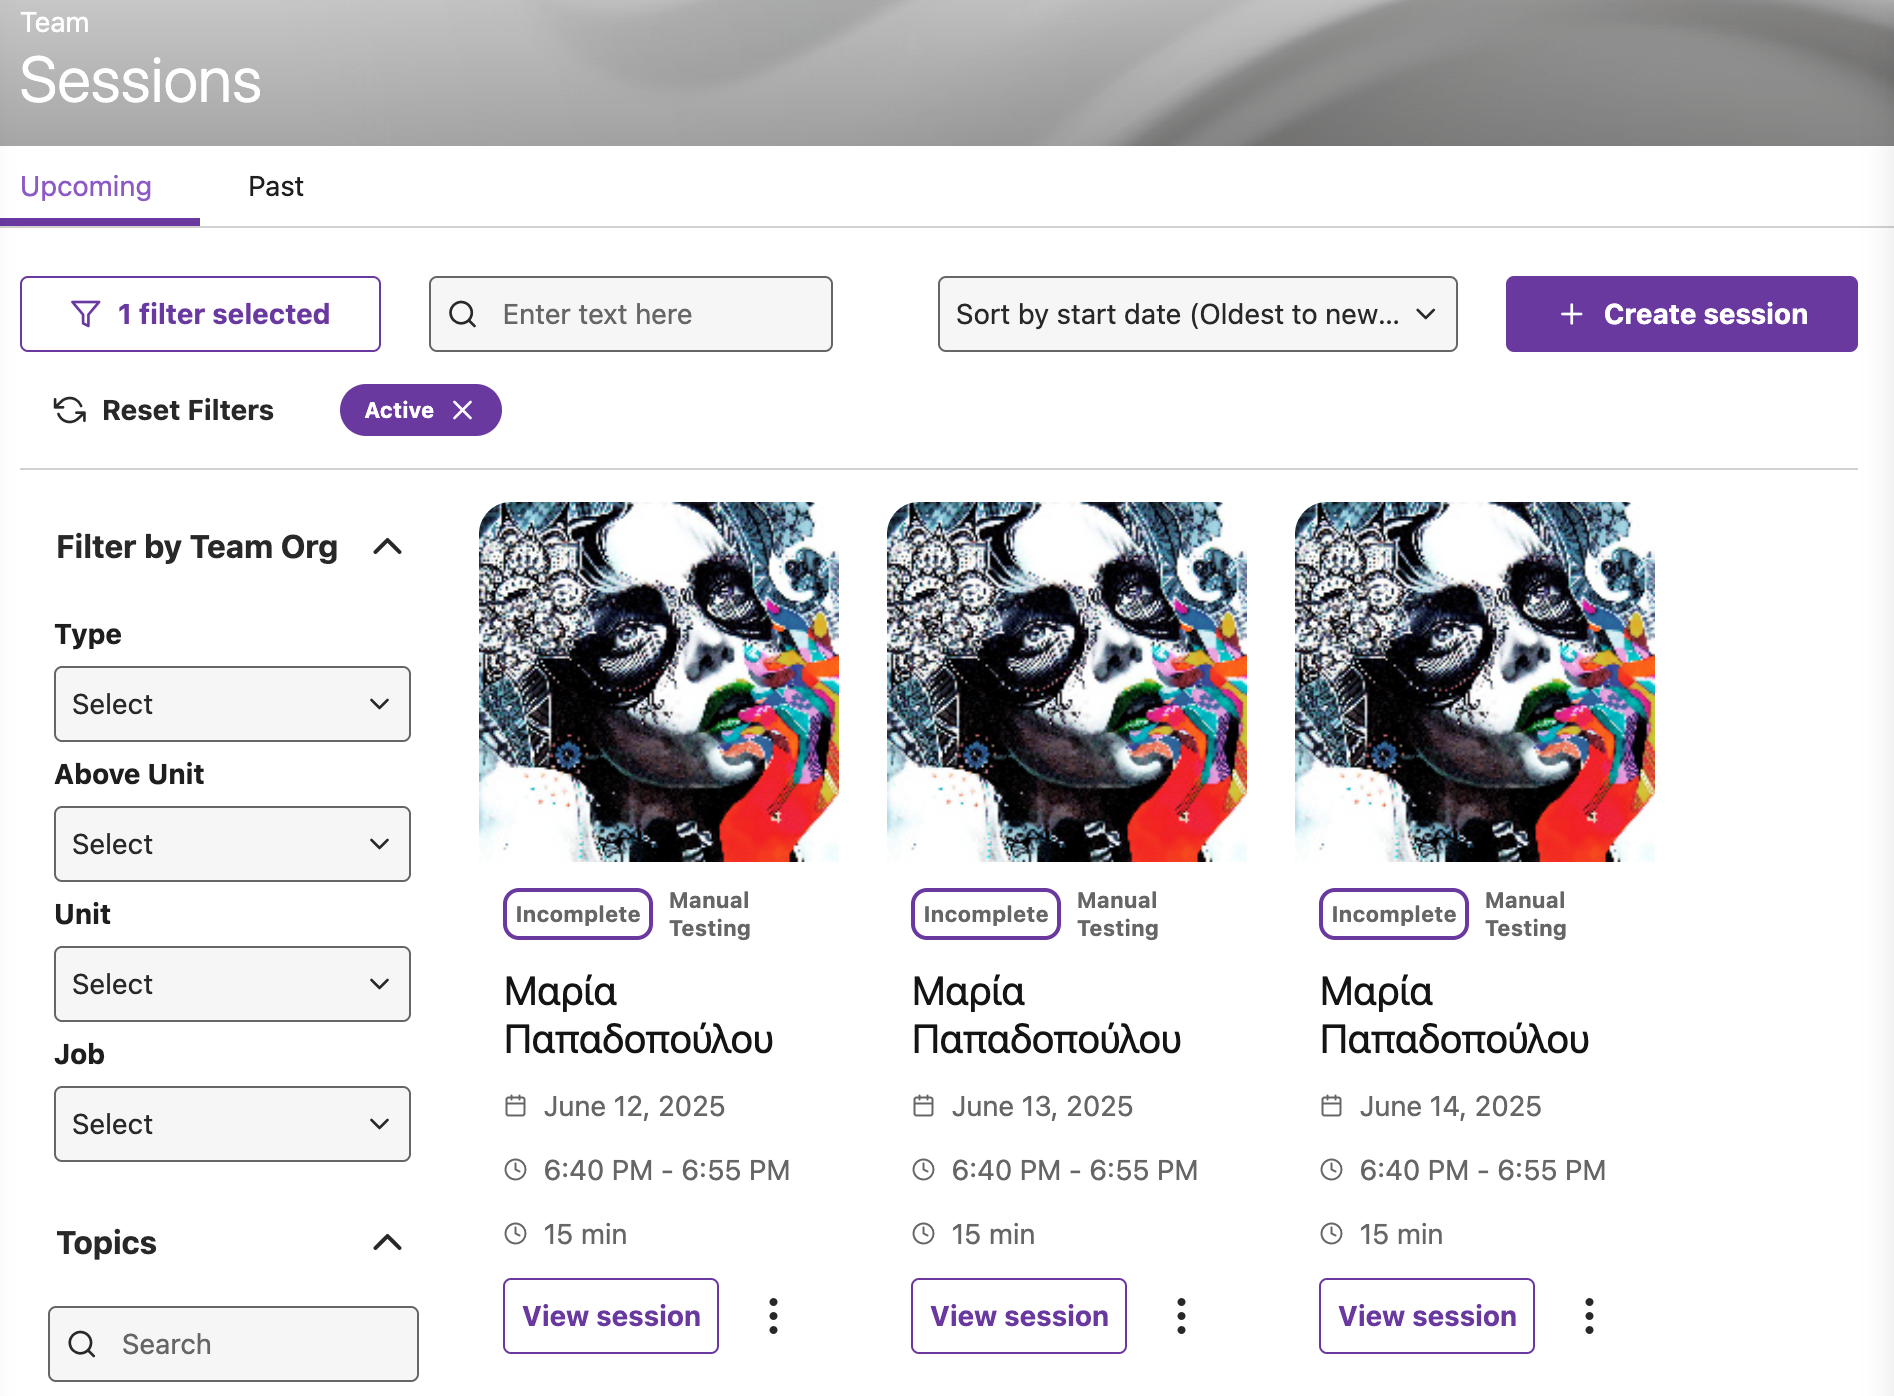Open the Job select dropdown
The width and height of the screenshot is (1894, 1396).
tap(232, 1124)
